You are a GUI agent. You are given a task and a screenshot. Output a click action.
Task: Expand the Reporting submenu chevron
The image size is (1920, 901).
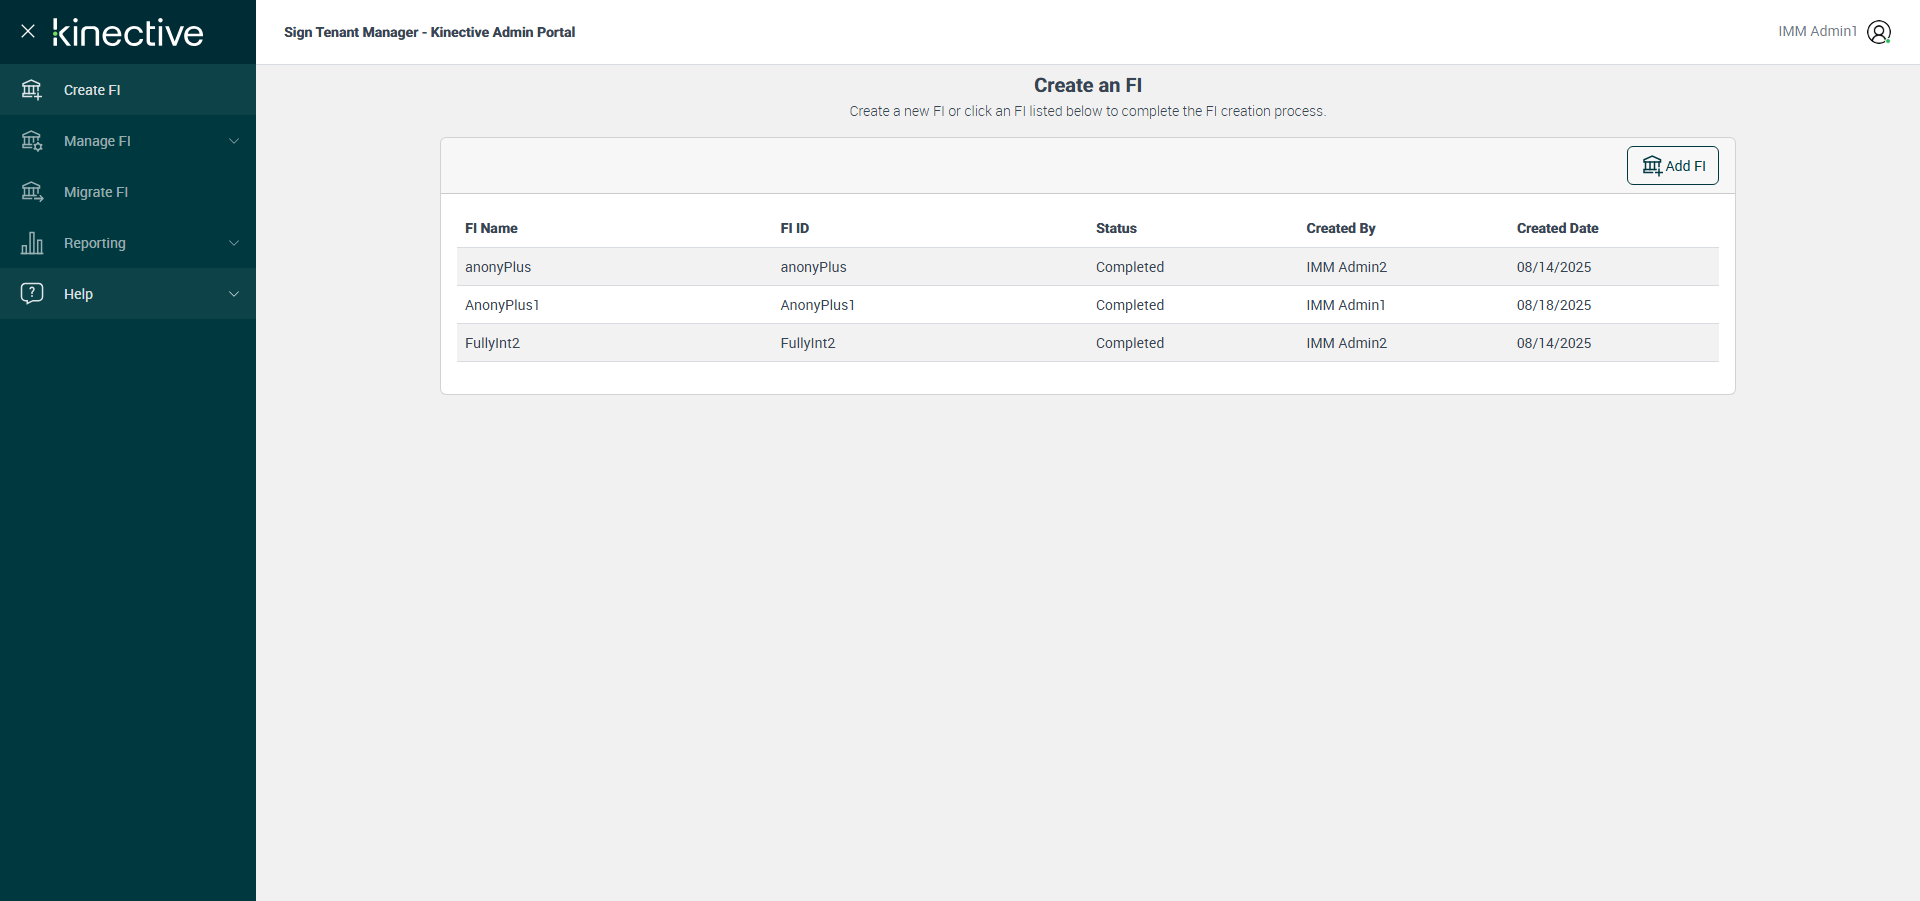[234, 243]
